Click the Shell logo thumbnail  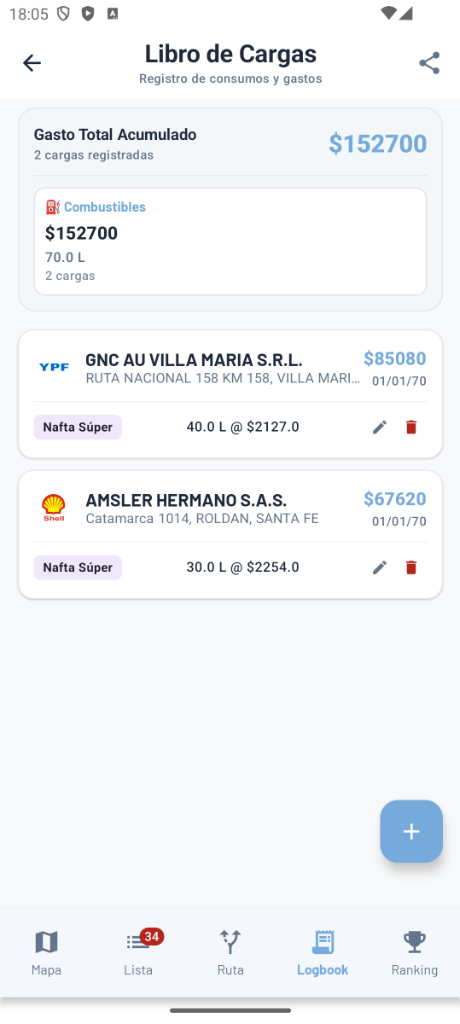tap(54, 507)
